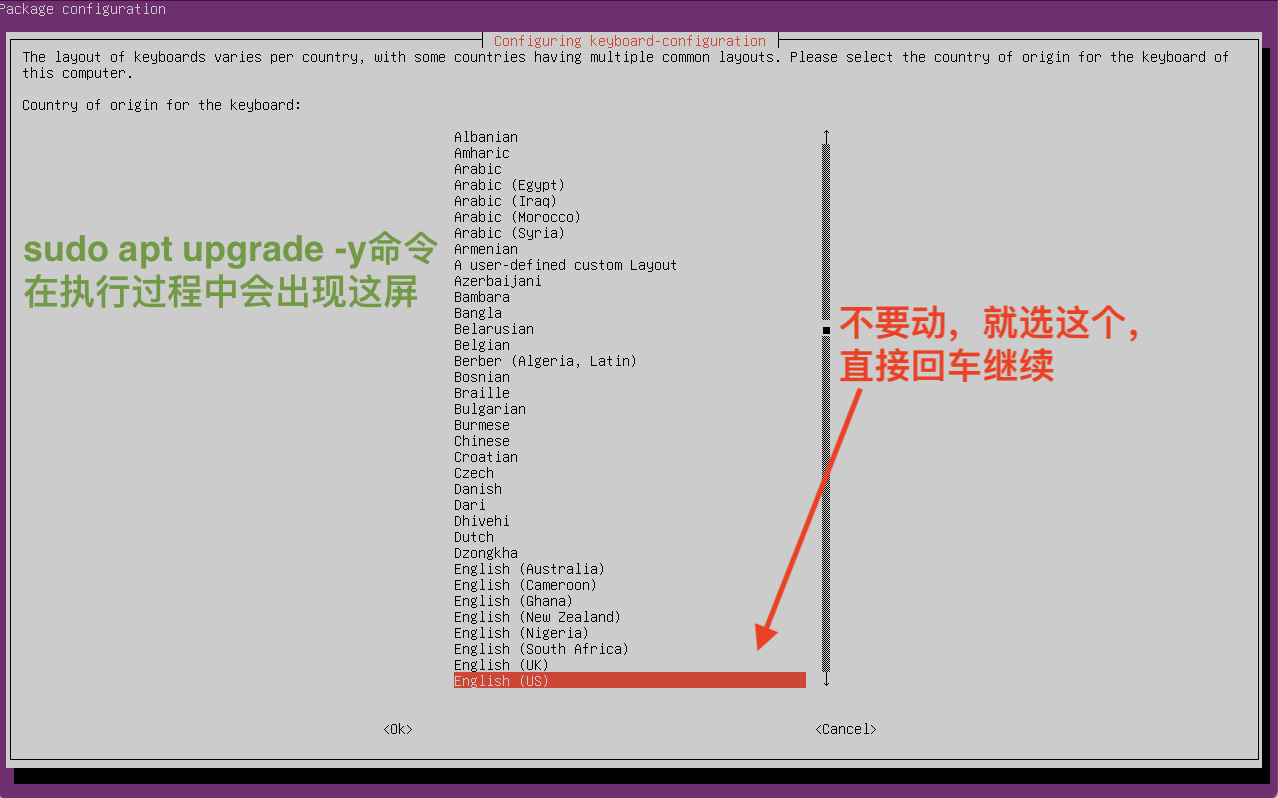Image resolution: width=1278 pixels, height=798 pixels.
Task: Choose Dhivehi keyboard layout
Action: coord(482,521)
